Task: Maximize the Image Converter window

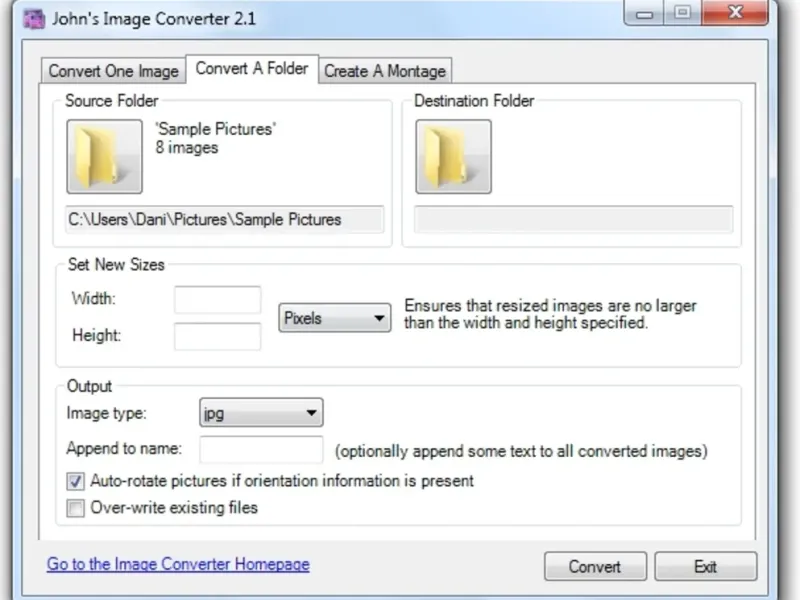Action: [x=683, y=13]
